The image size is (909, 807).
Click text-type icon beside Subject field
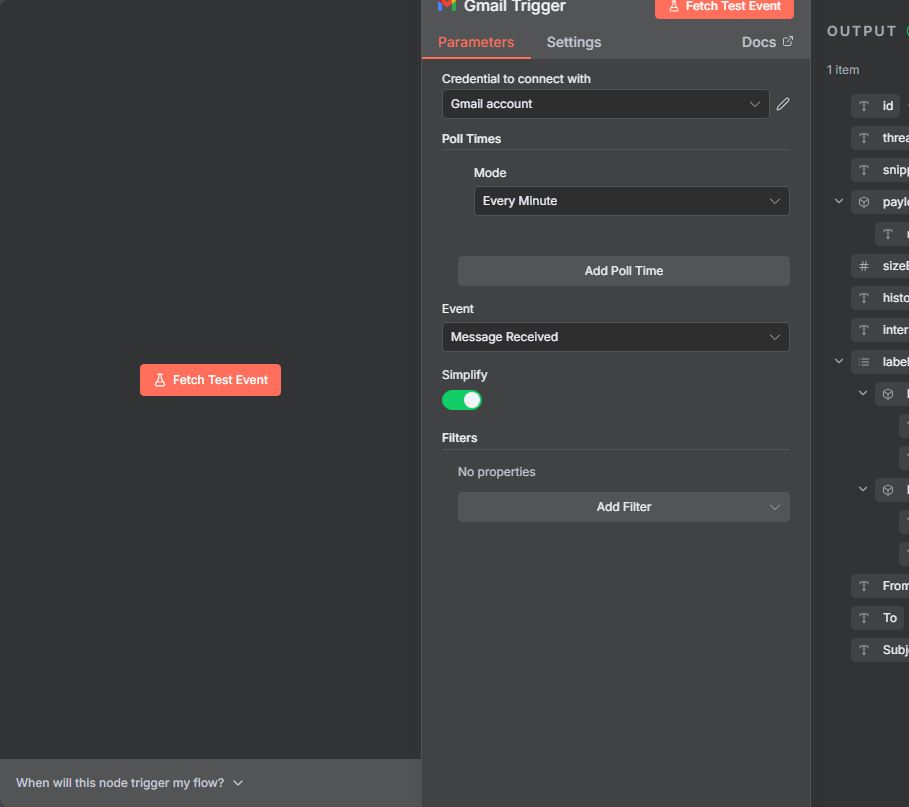click(864, 650)
